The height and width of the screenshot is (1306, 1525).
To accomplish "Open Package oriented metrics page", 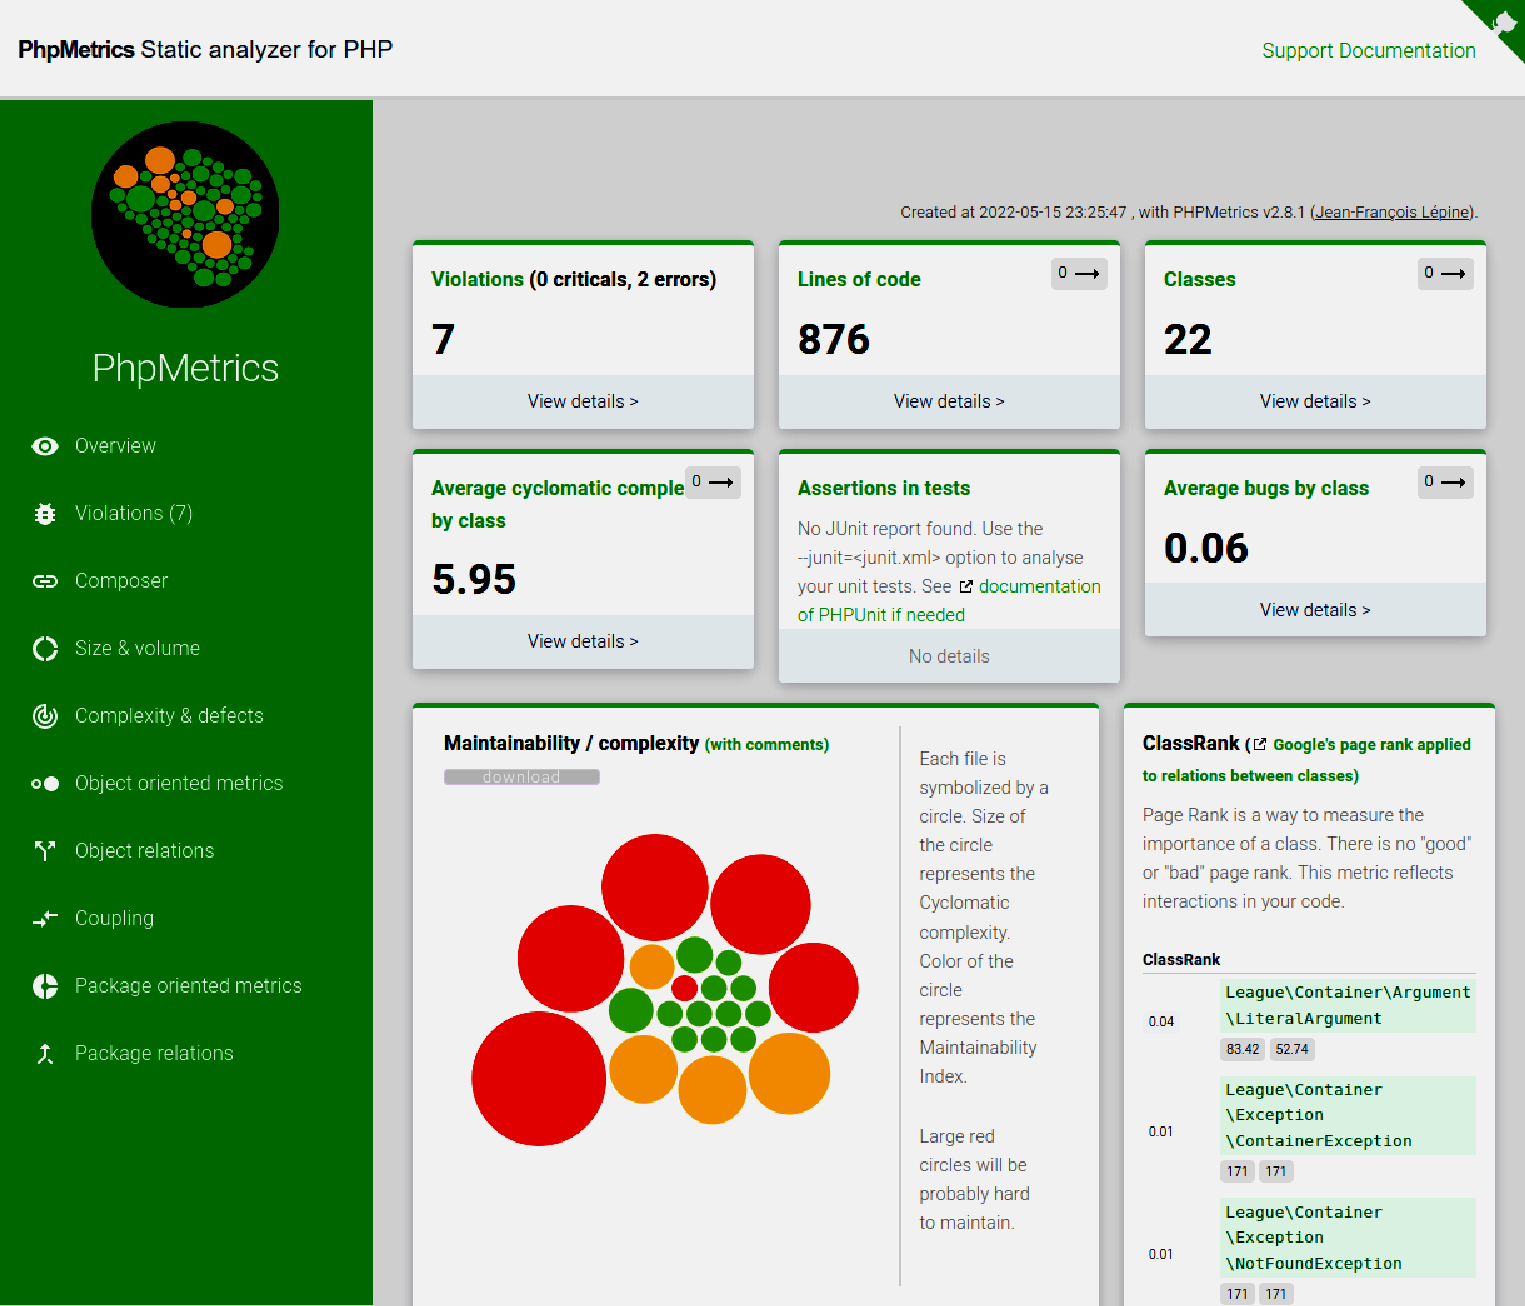I will coord(188,986).
